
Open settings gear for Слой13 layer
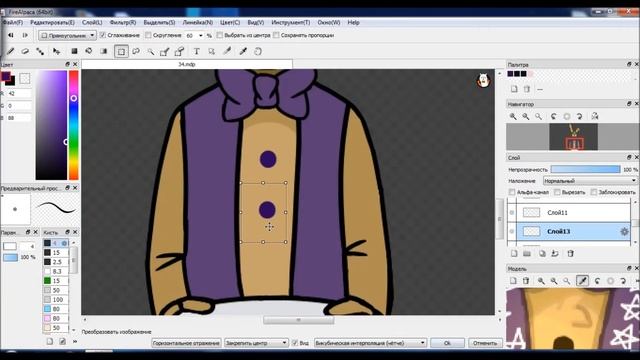pyautogui.click(x=624, y=231)
